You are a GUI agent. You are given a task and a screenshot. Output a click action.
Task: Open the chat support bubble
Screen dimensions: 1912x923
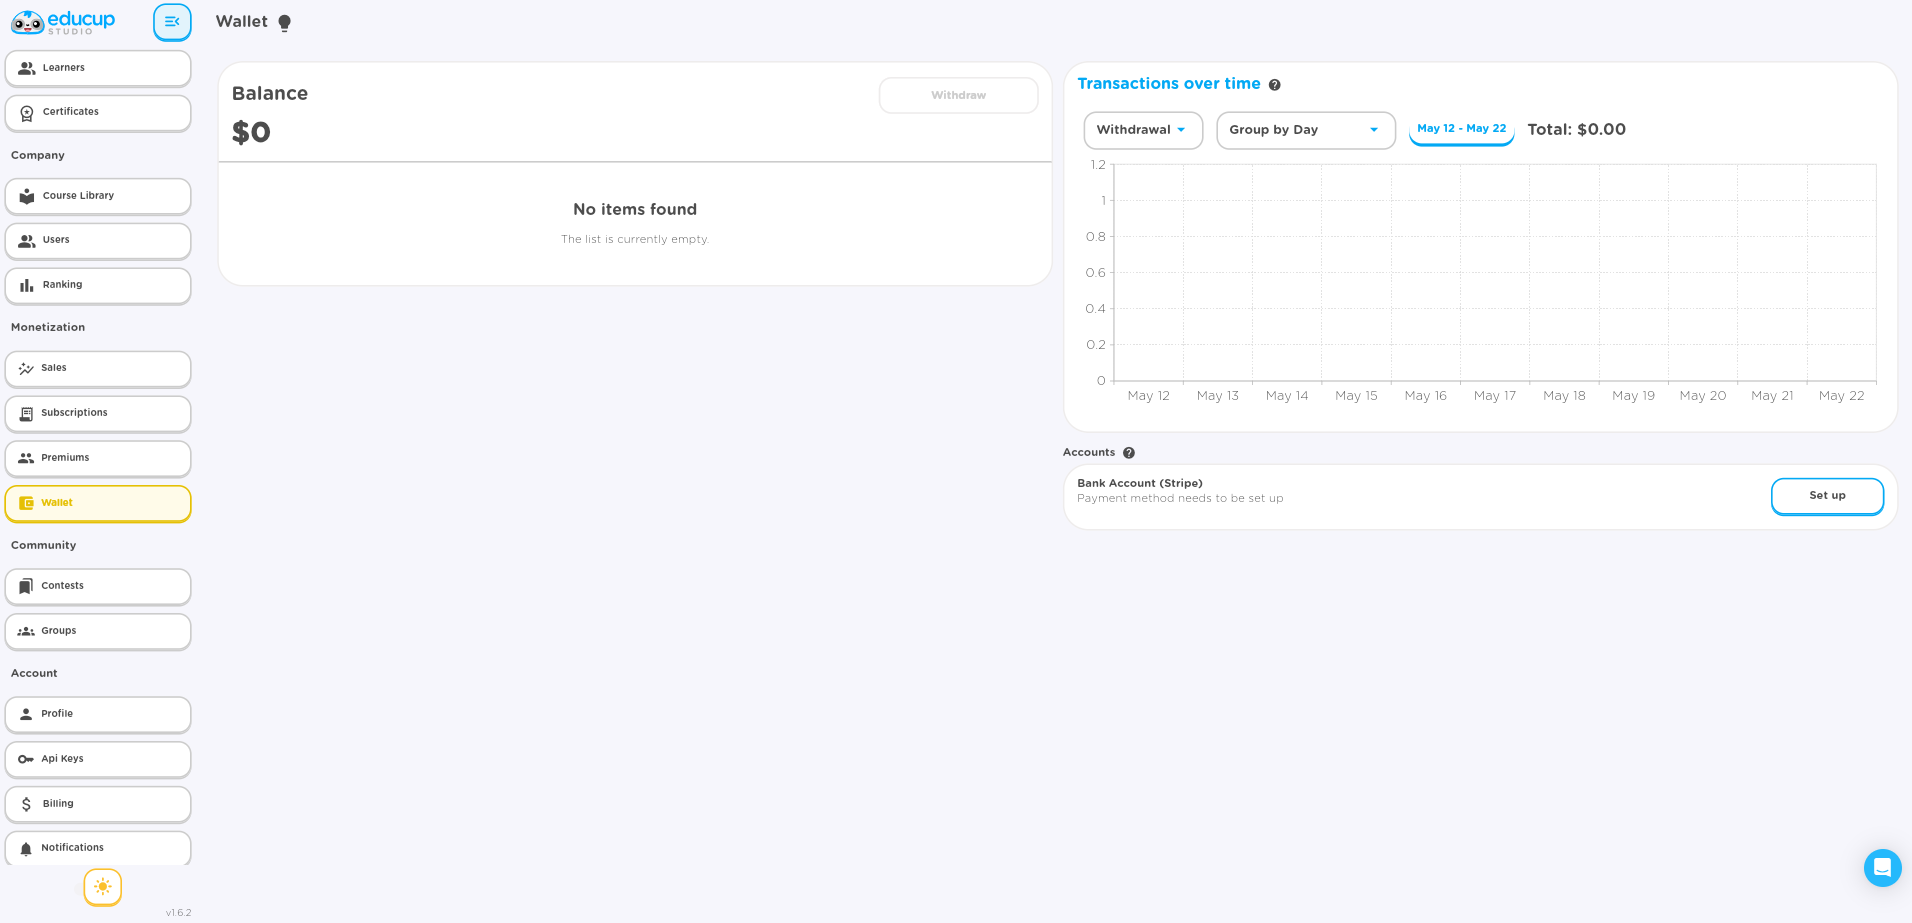click(x=1882, y=868)
